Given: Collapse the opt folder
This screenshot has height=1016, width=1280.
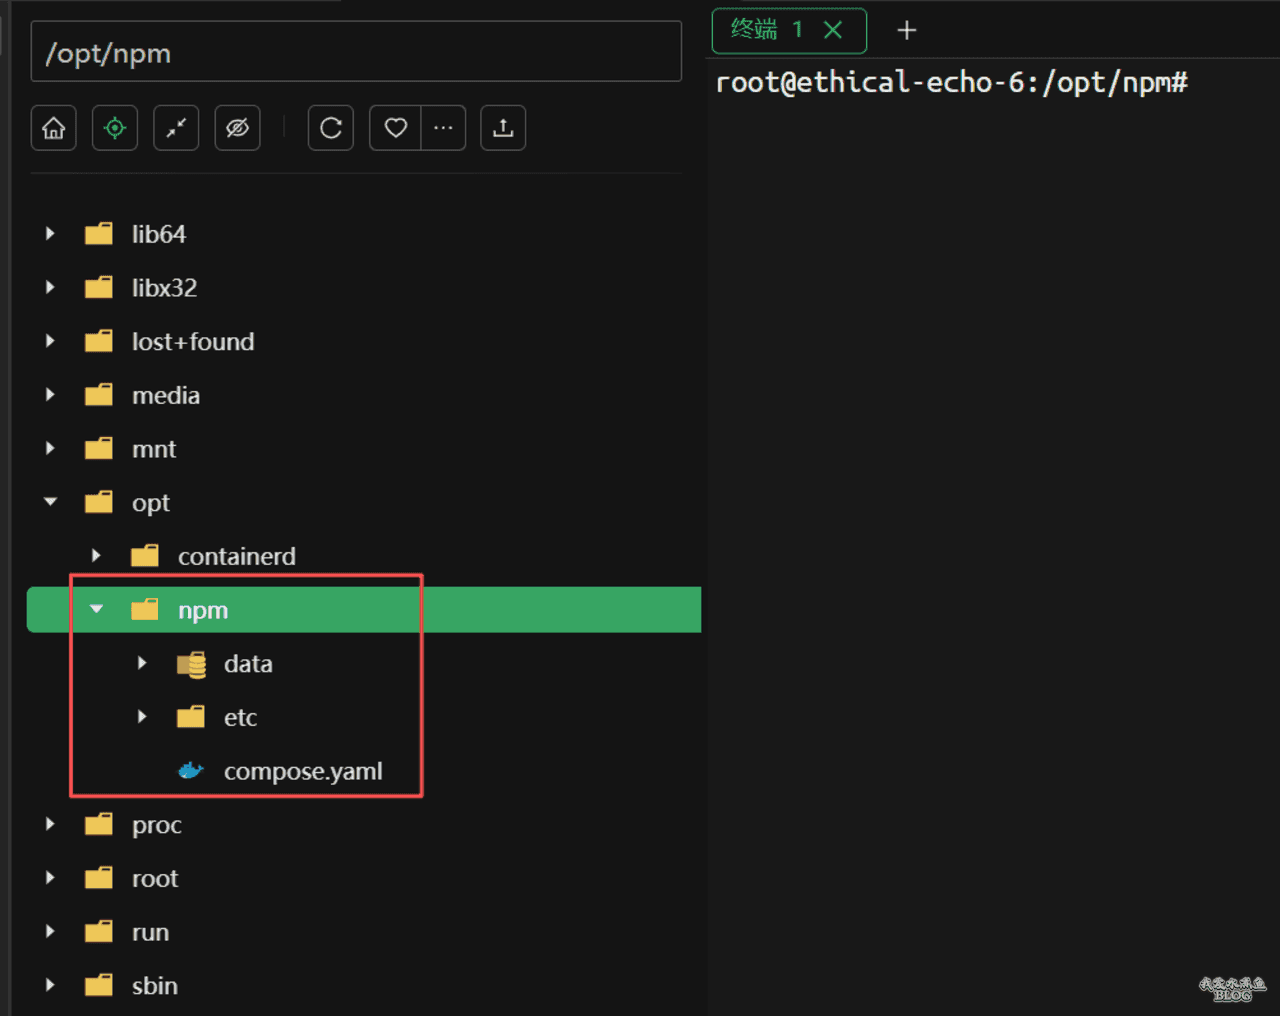Looking at the screenshot, I should (x=50, y=502).
